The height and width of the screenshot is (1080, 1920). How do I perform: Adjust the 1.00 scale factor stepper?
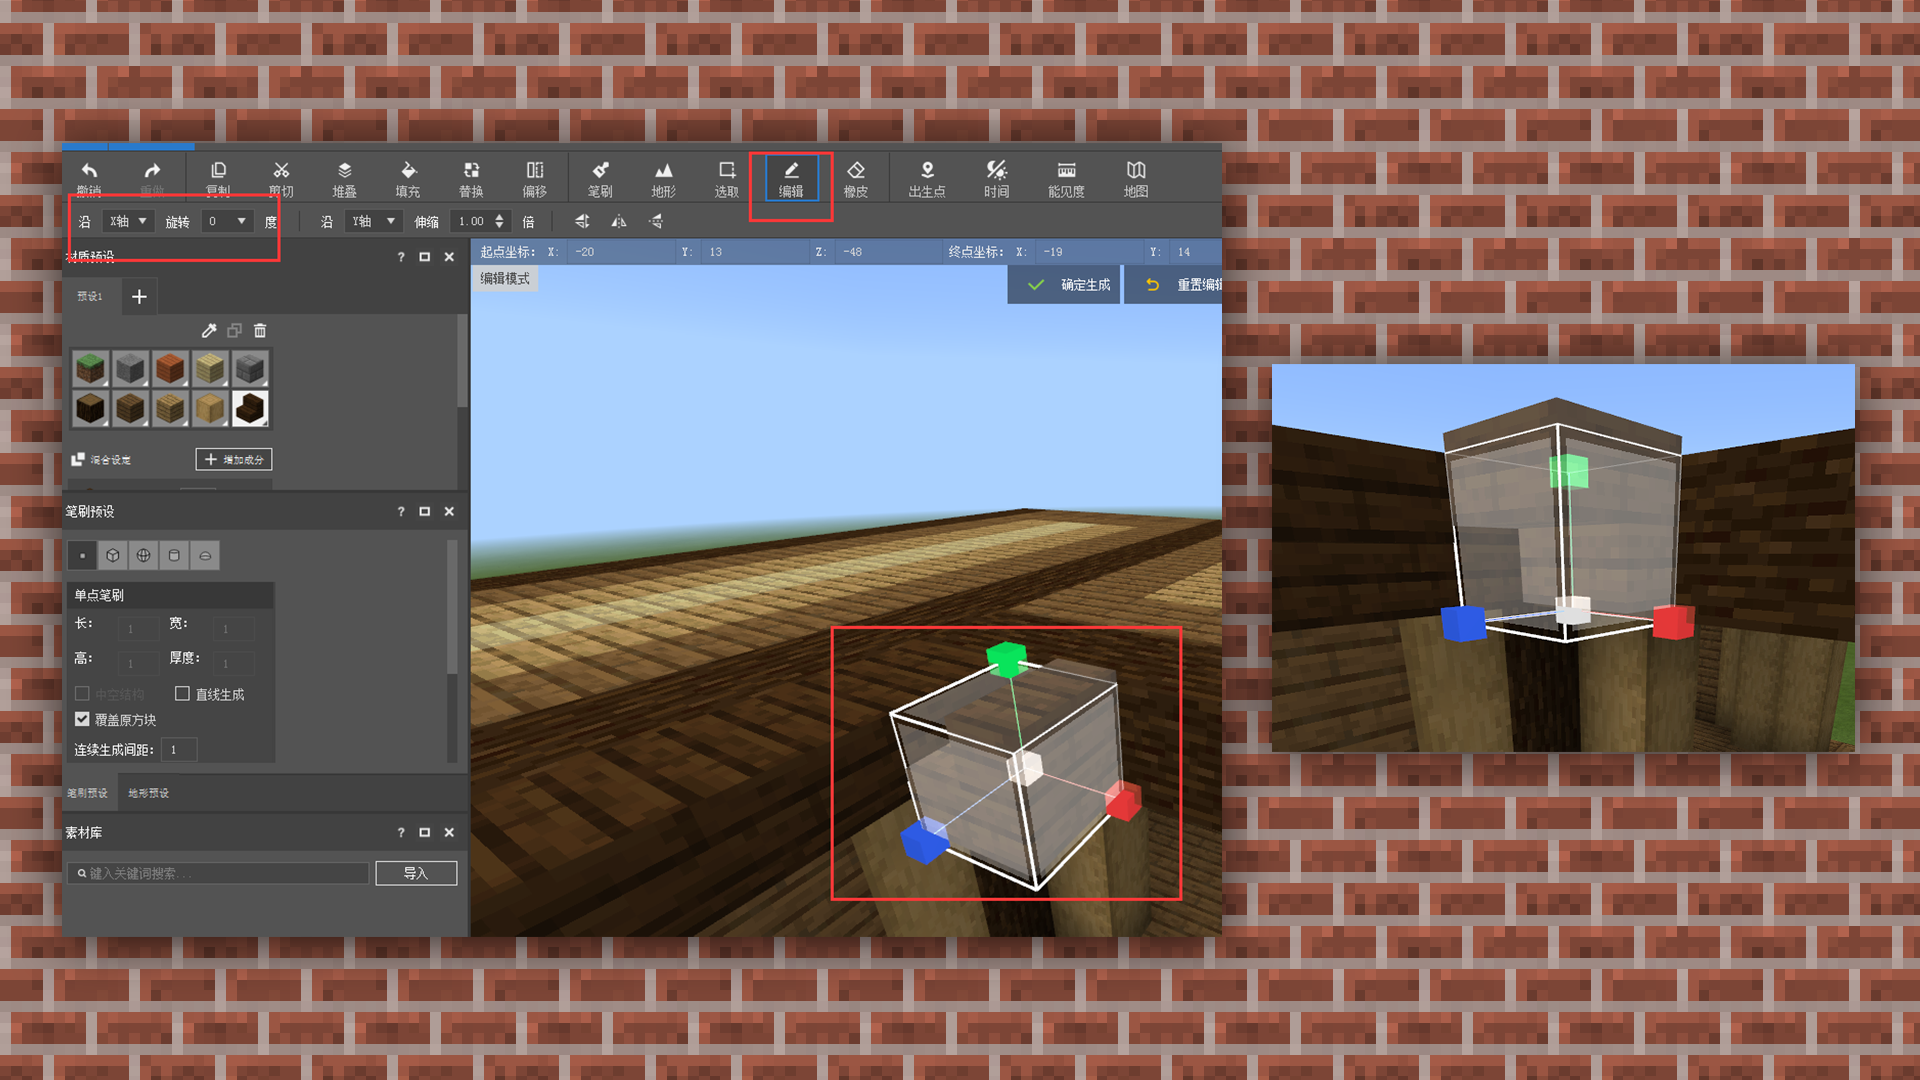click(499, 221)
